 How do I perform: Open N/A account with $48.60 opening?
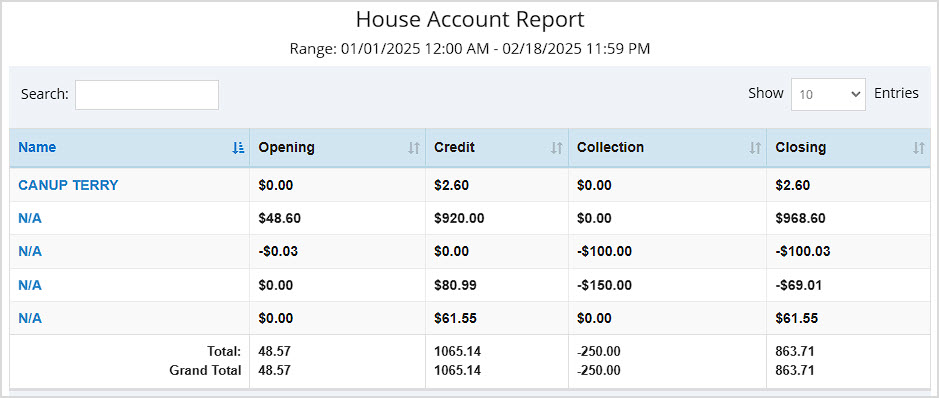tap(30, 218)
